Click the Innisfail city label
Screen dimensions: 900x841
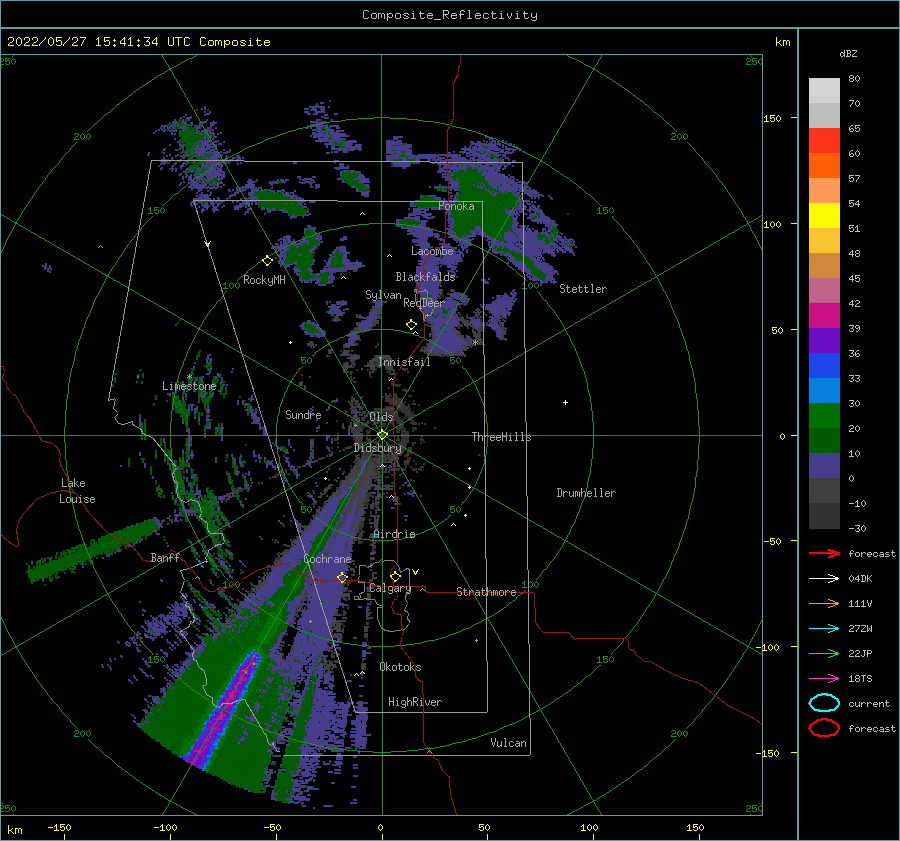point(404,362)
